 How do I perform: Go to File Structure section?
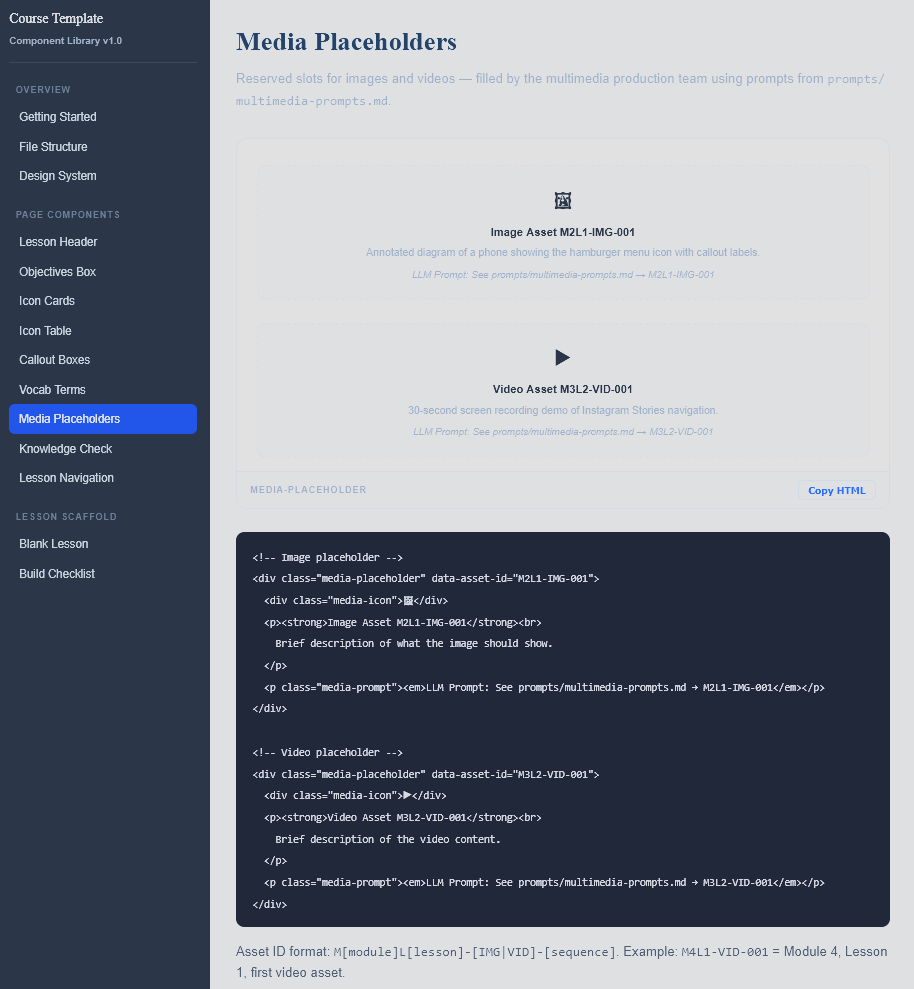pos(53,147)
